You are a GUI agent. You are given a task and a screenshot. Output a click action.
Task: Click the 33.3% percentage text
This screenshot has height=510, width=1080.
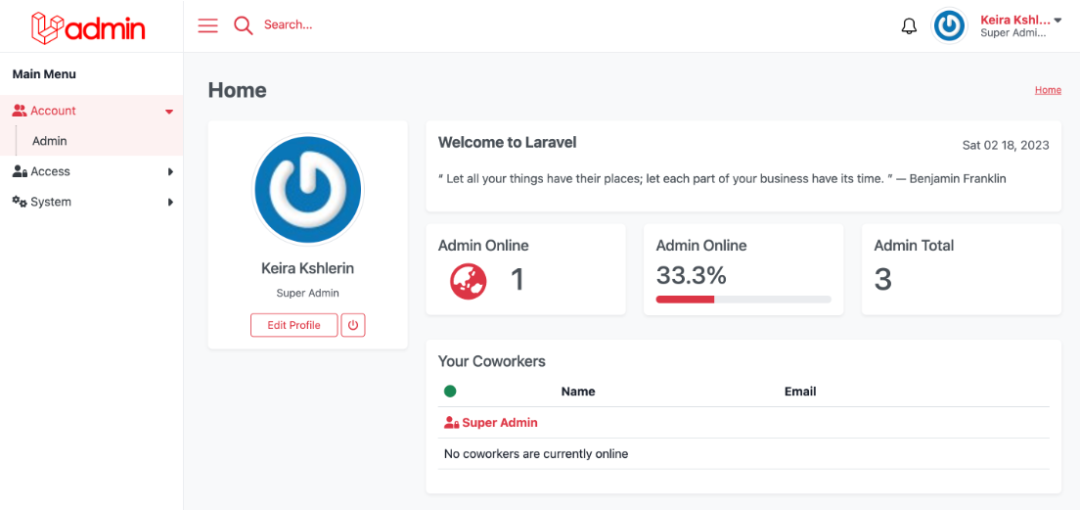click(x=691, y=276)
